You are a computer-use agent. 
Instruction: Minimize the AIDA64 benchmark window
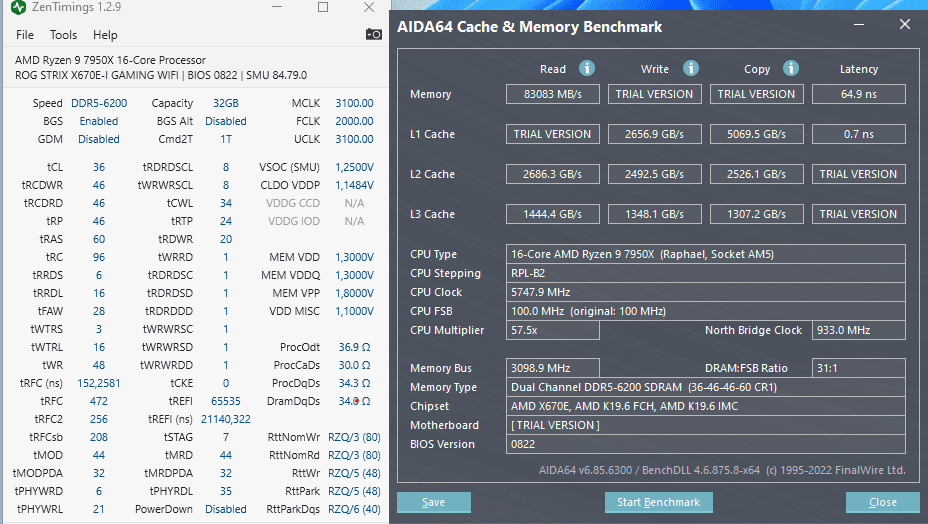tap(859, 25)
